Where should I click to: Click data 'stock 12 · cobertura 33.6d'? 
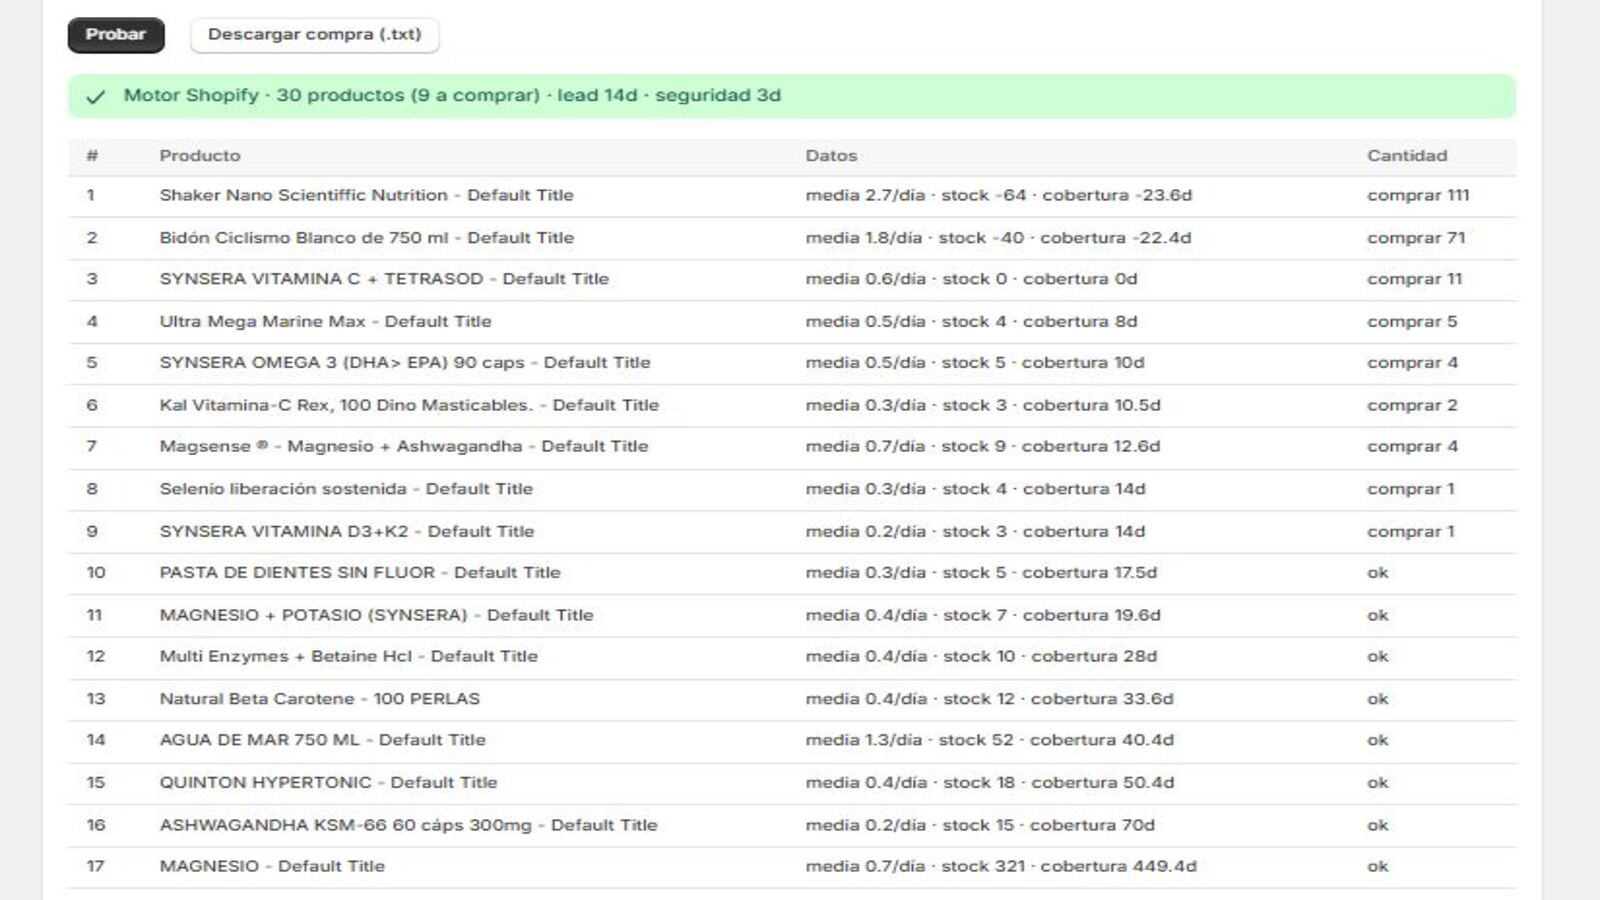tap(1059, 699)
